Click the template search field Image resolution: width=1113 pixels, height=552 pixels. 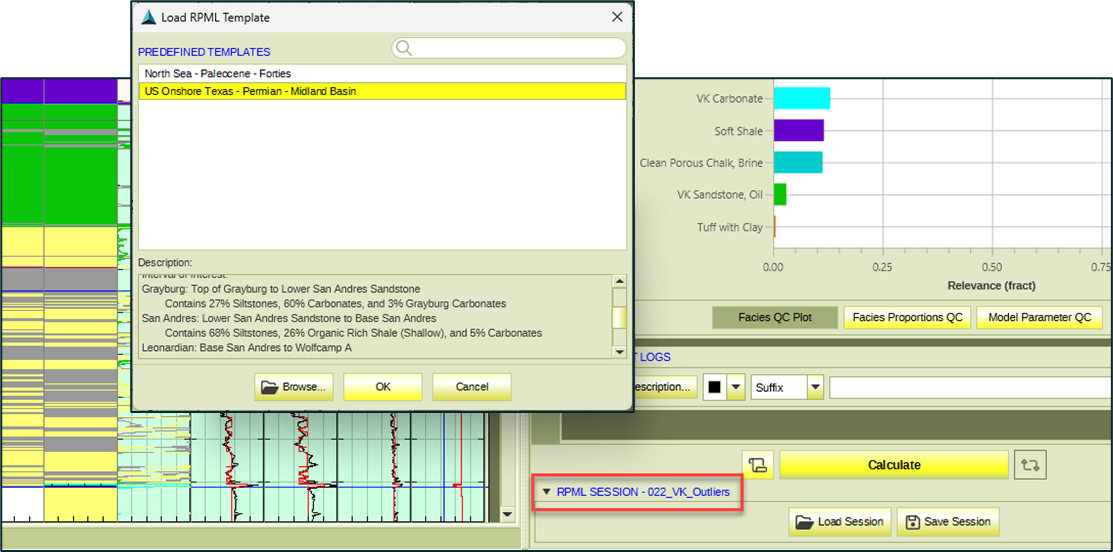coord(510,48)
